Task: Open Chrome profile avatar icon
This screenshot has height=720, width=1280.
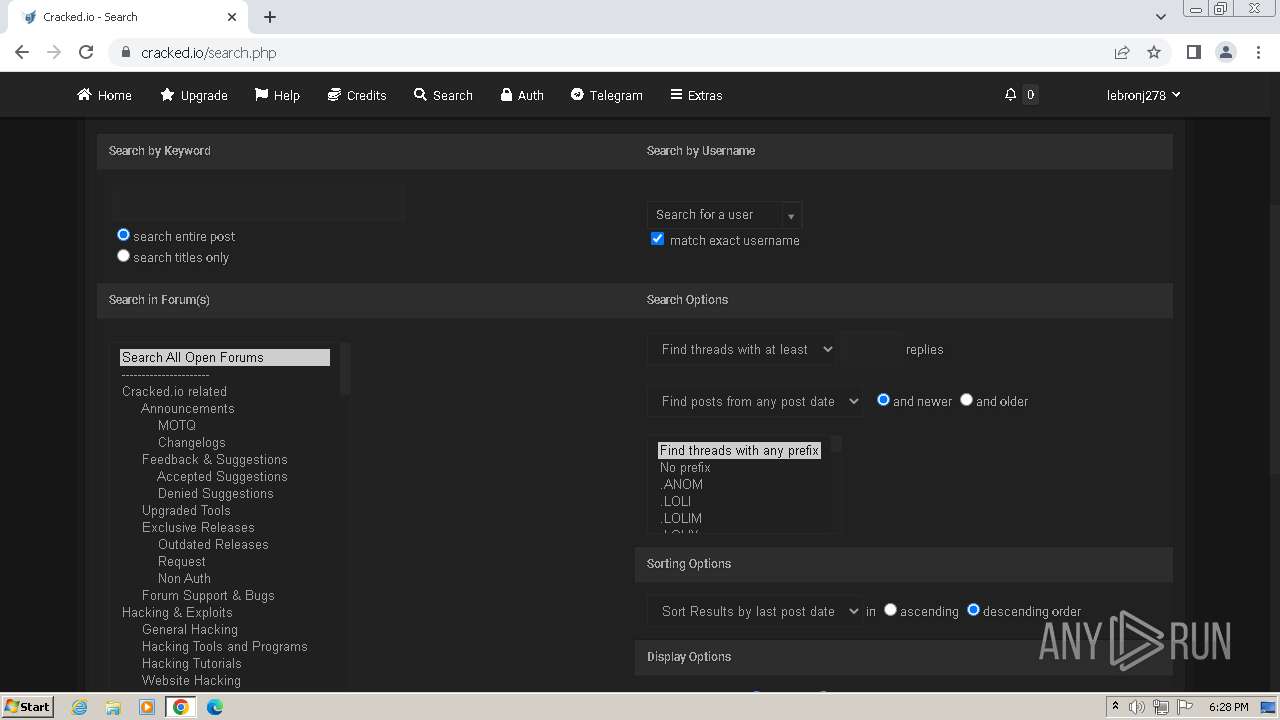Action: point(1225,52)
